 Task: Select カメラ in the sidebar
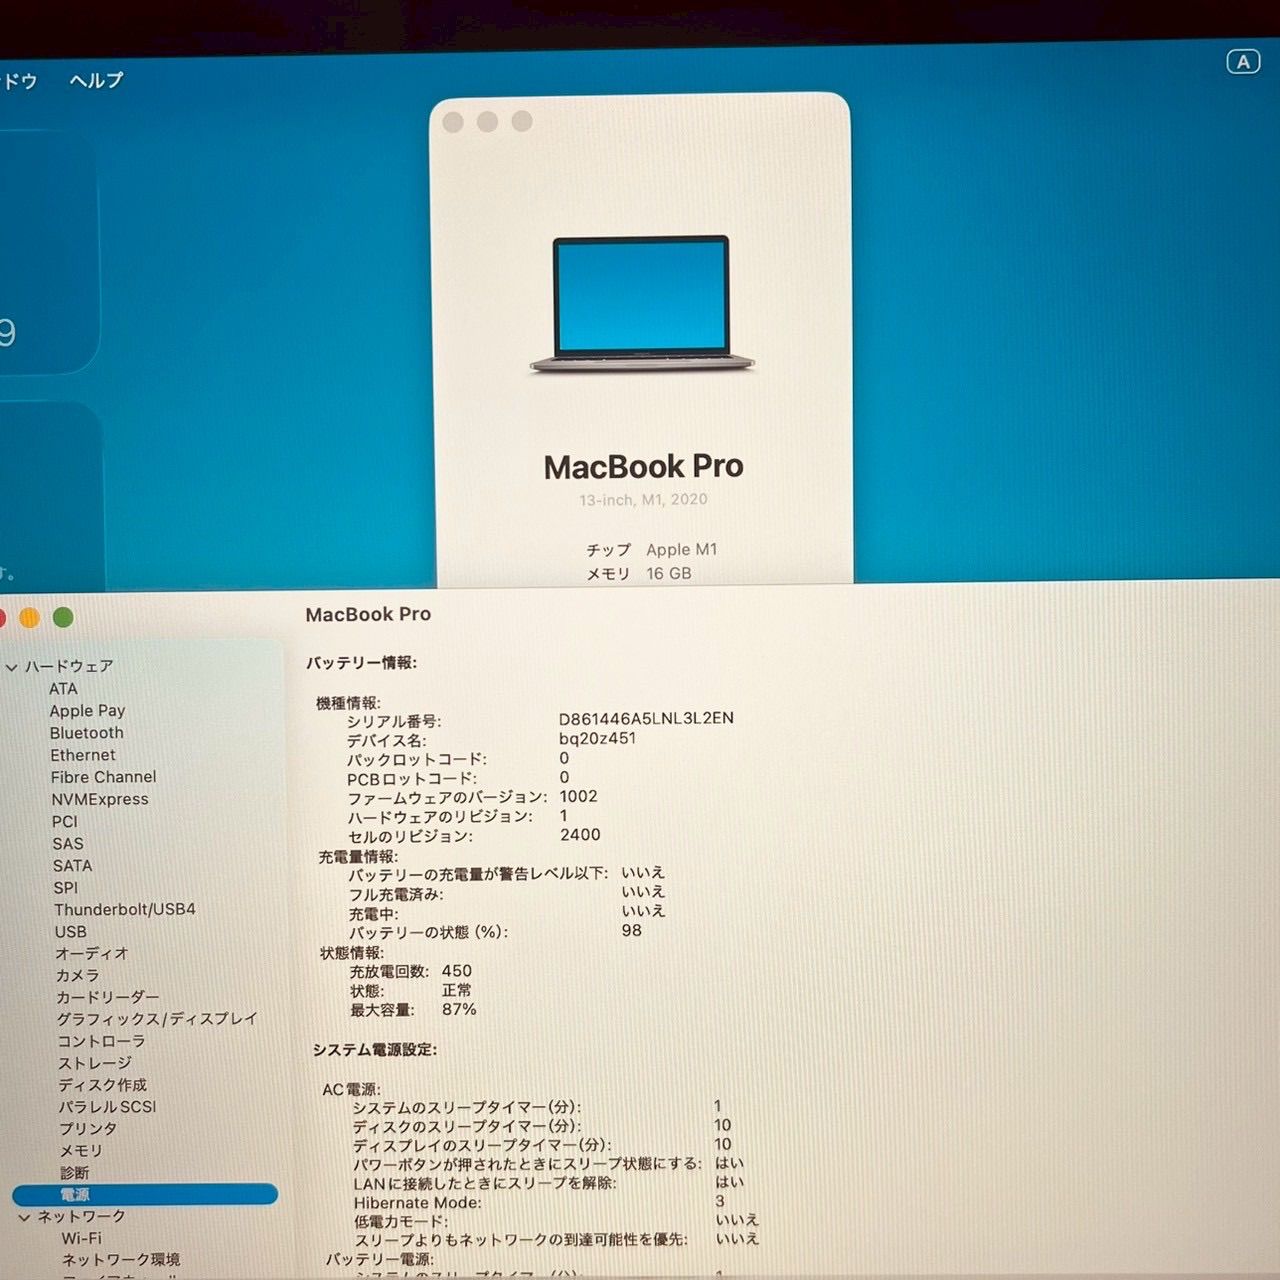[77, 975]
